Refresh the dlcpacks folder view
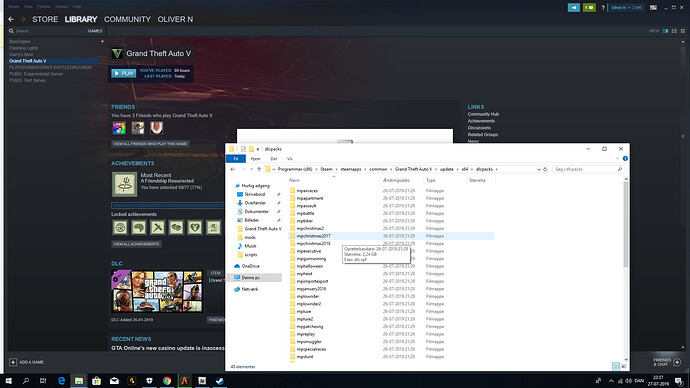Image resolution: width=690 pixels, height=388 pixels. coord(545,169)
